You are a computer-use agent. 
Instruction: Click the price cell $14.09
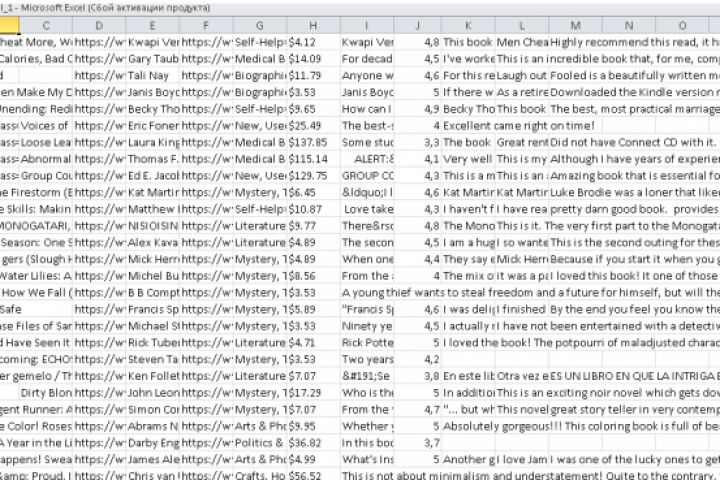(x=314, y=59)
